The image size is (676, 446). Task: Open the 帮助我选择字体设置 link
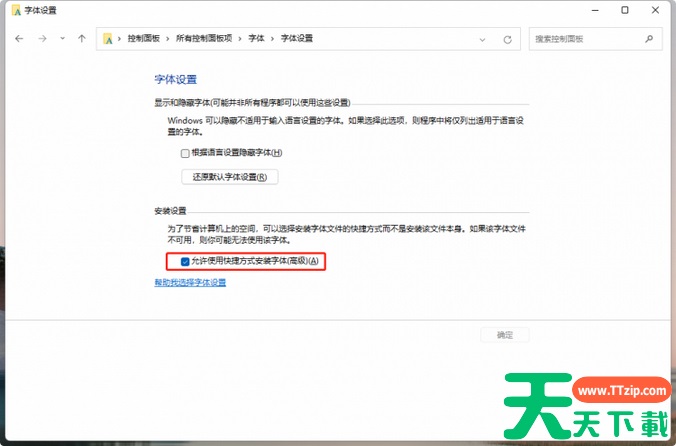click(190, 283)
